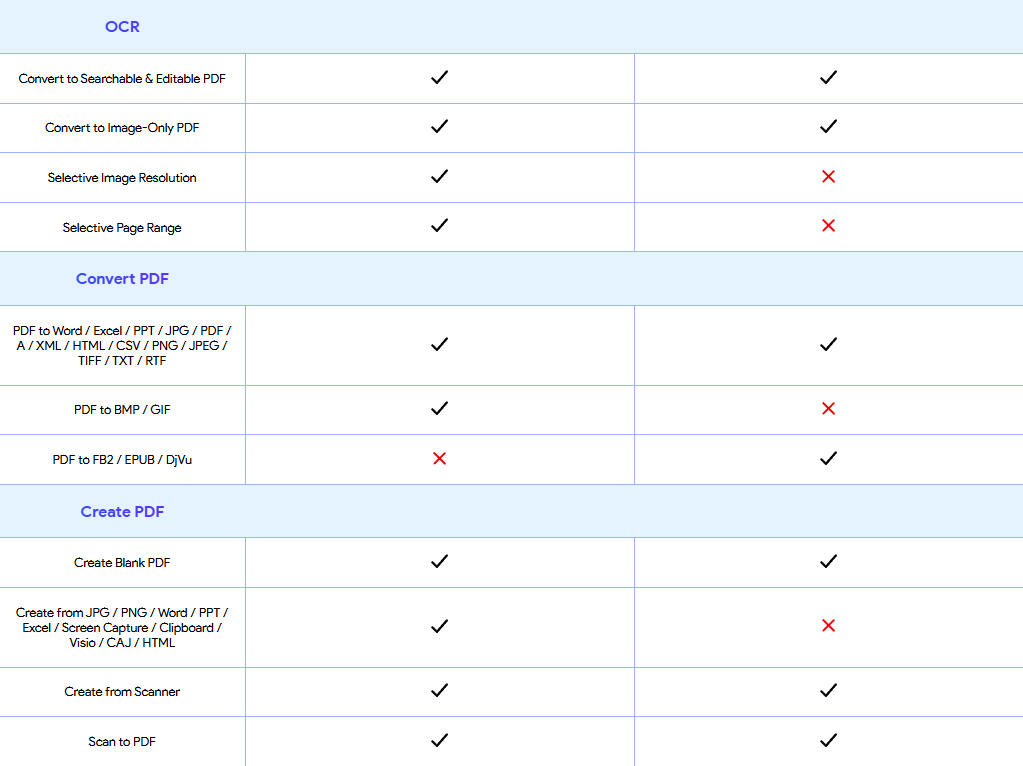The height and width of the screenshot is (766, 1023).
Task: Click middle-column checkmark for Create Blank PDF
Action: click(x=440, y=562)
